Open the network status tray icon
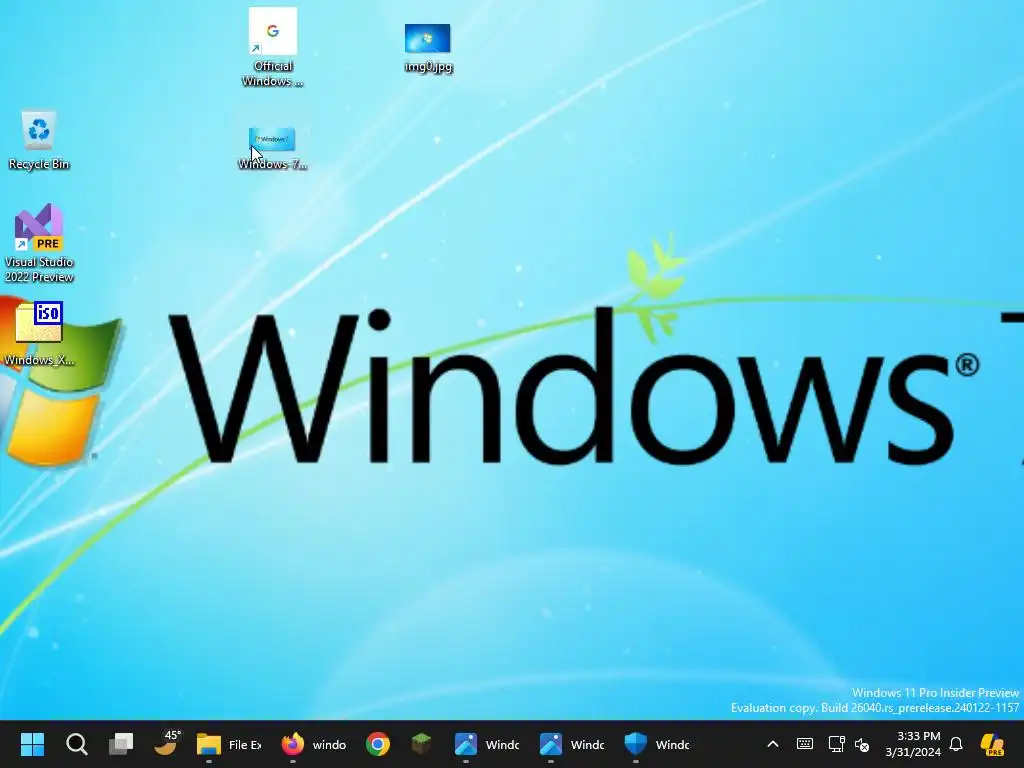The width and height of the screenshot is (1024, 768). (x=836, y=744)
